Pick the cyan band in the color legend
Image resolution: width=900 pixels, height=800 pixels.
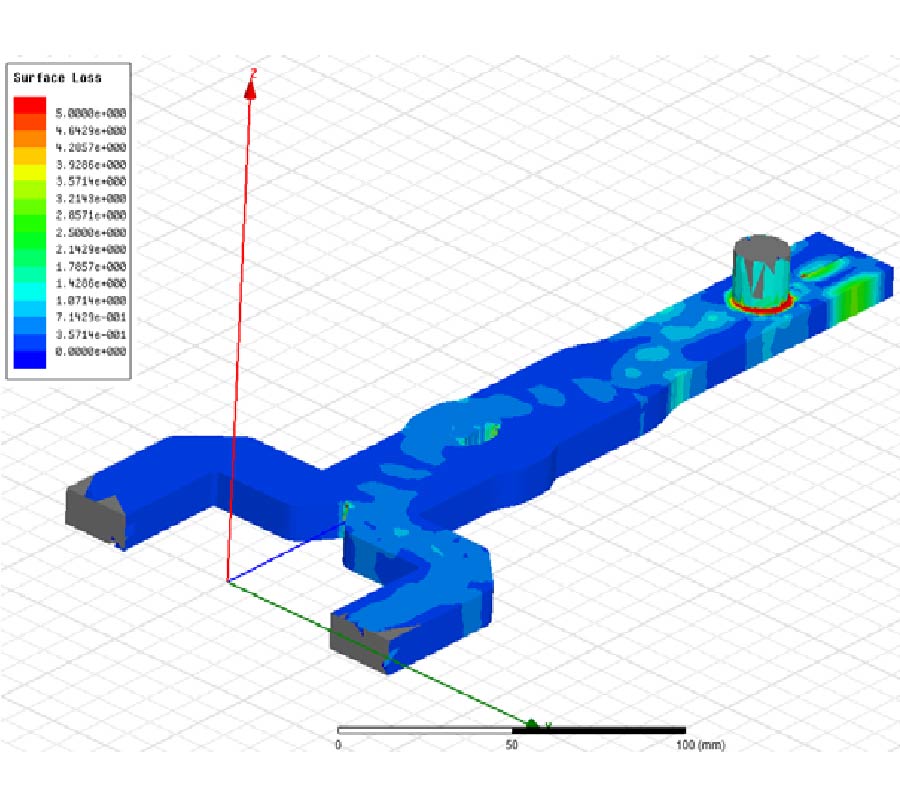coord(30,291)
